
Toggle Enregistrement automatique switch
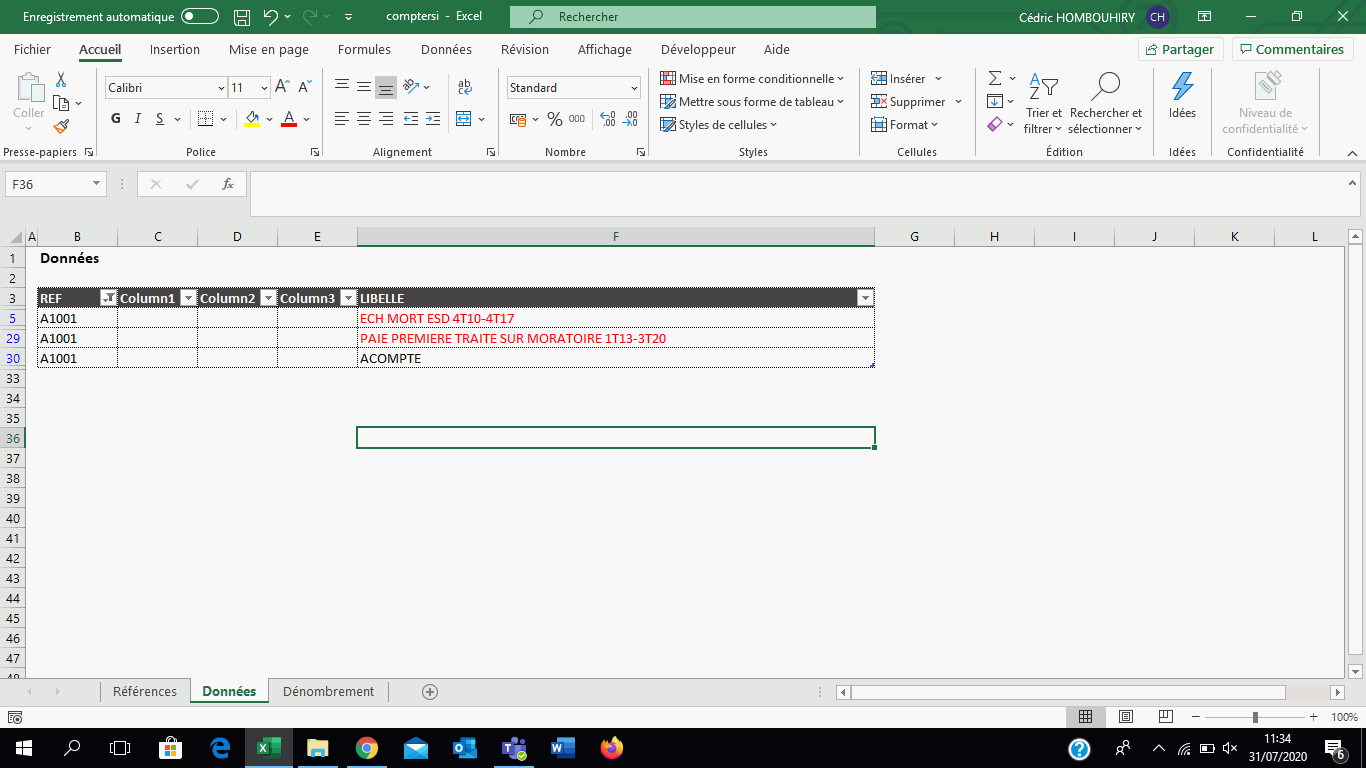(200, 17)
